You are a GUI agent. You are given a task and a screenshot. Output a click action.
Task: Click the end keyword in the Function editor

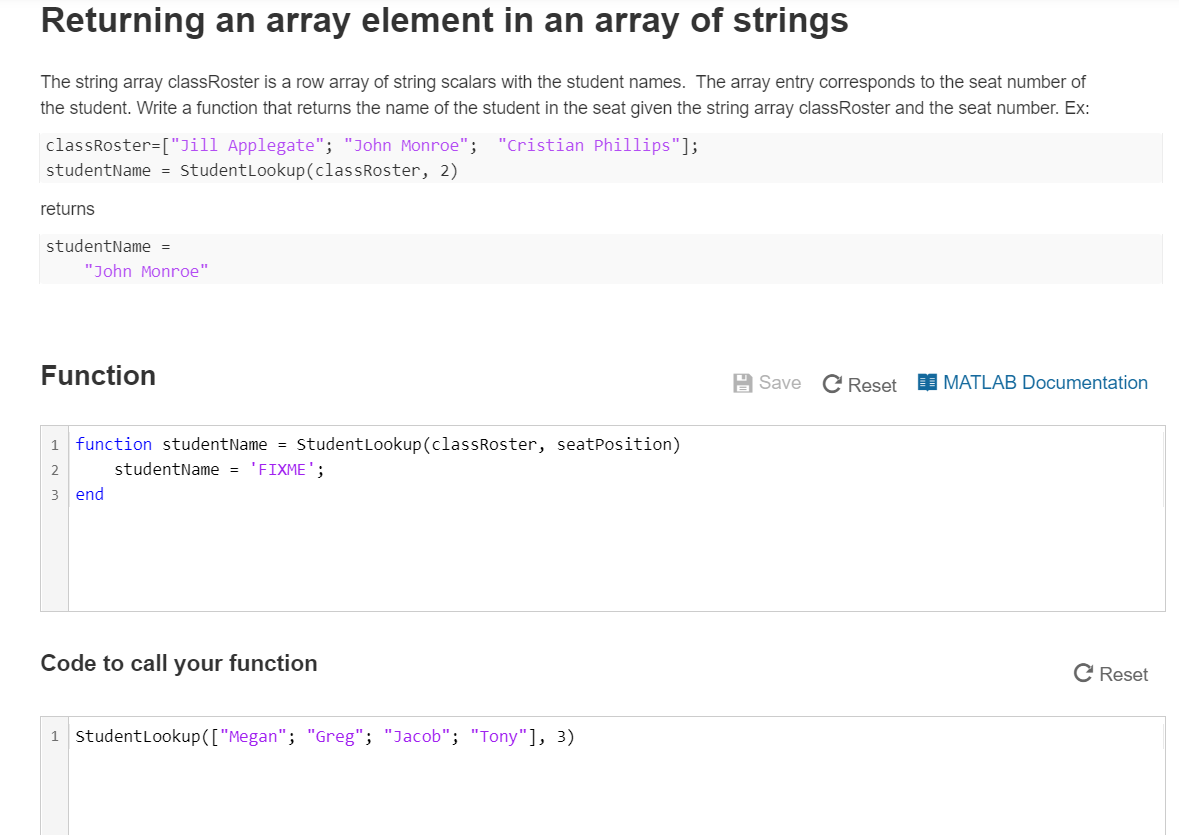click(x=89, y=494)
